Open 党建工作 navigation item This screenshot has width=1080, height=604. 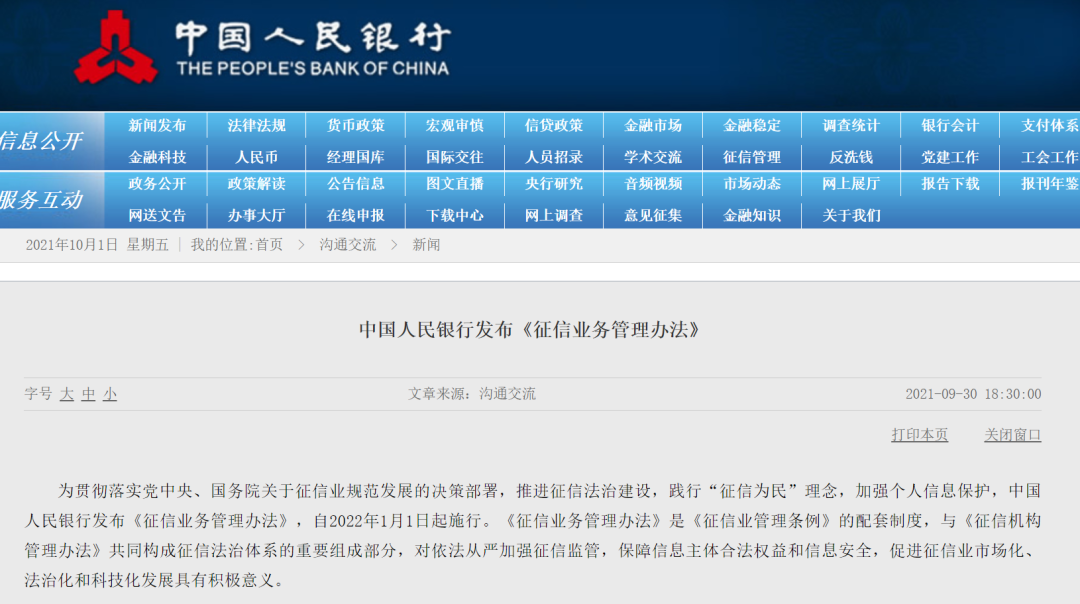pyautogui.click(x=951, y=157)
